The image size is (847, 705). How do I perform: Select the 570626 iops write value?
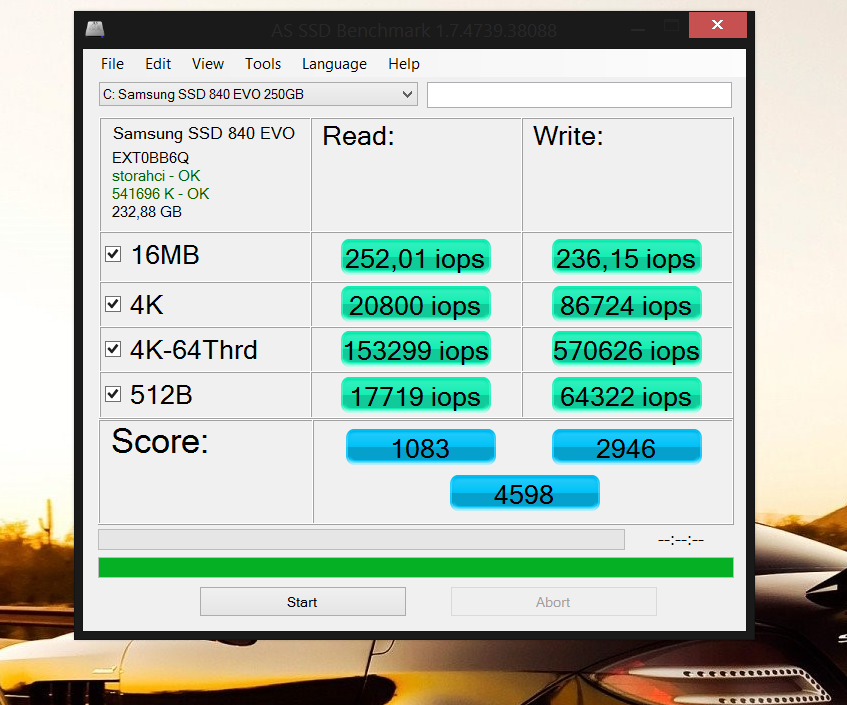627,349
